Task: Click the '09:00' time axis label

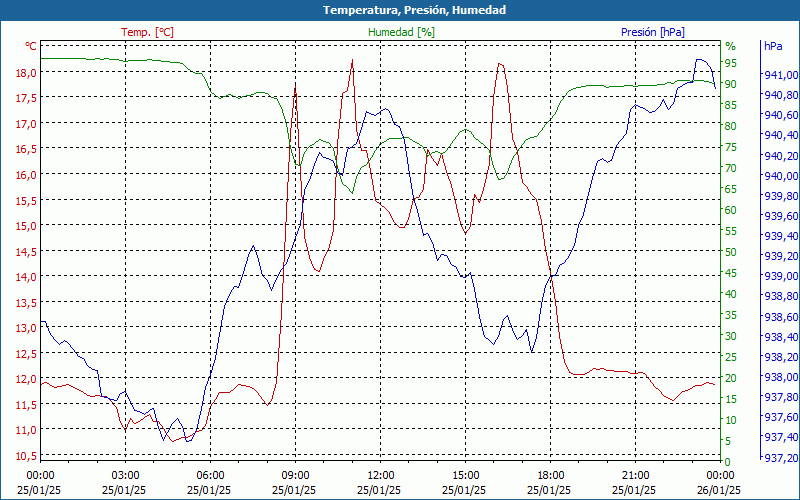Action: coord(295,476)
